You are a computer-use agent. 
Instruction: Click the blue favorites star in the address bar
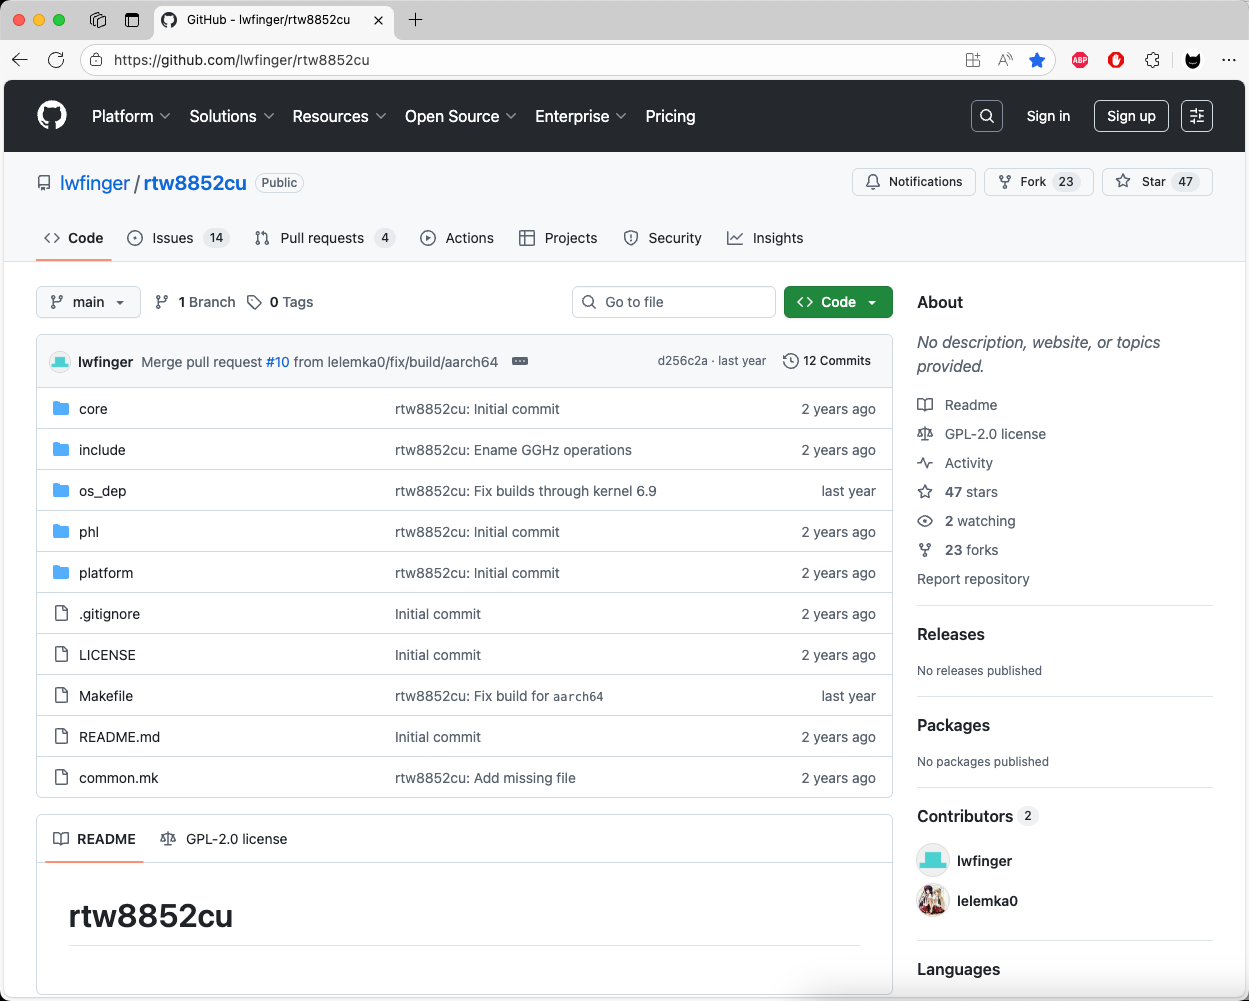click(1037, 60)
